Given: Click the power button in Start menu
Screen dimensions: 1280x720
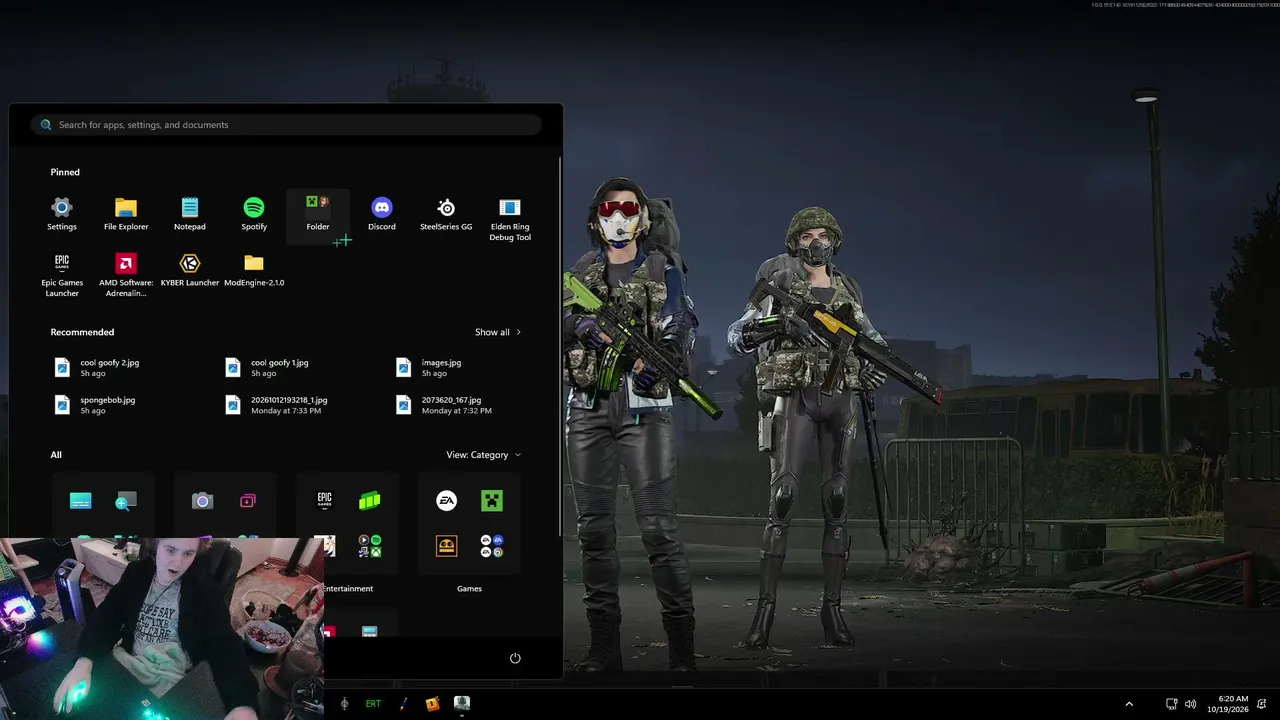Looking at the screenshot, I should tap(515, 658).
